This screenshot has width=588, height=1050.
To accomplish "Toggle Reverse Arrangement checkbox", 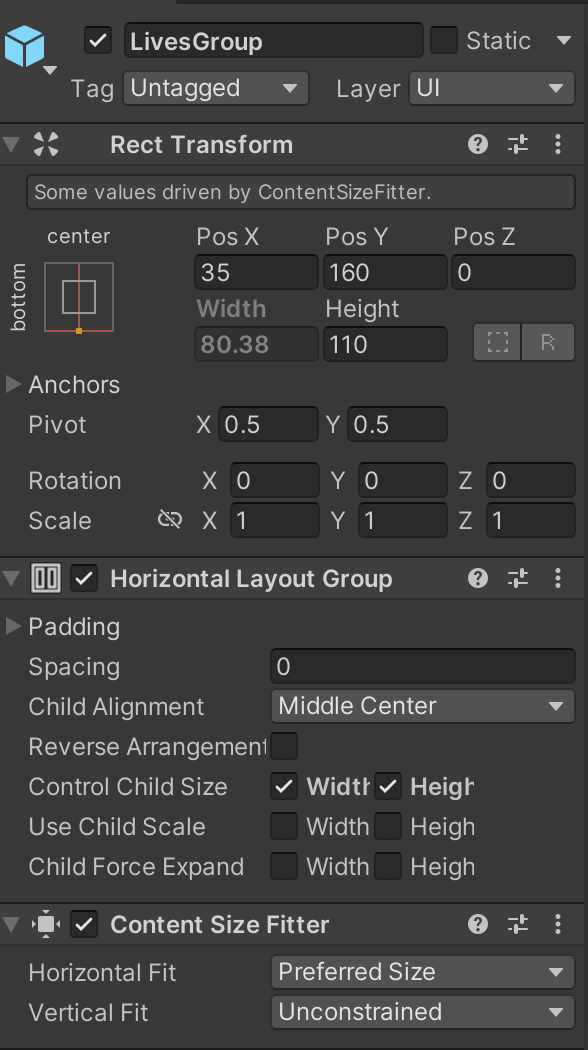I will 286,746.
